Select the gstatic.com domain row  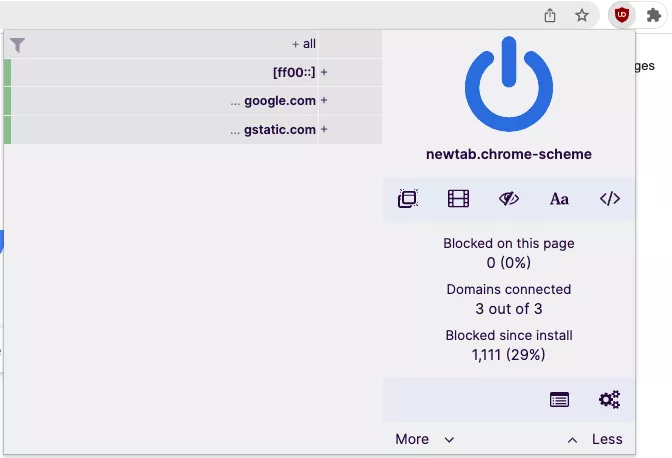click(x=279, y=130)
